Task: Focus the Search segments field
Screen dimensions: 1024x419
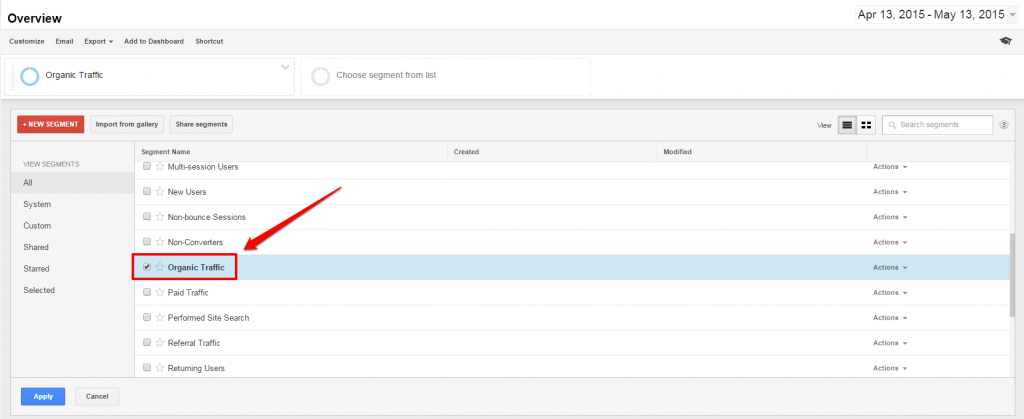Action: (x=937, y=125)
